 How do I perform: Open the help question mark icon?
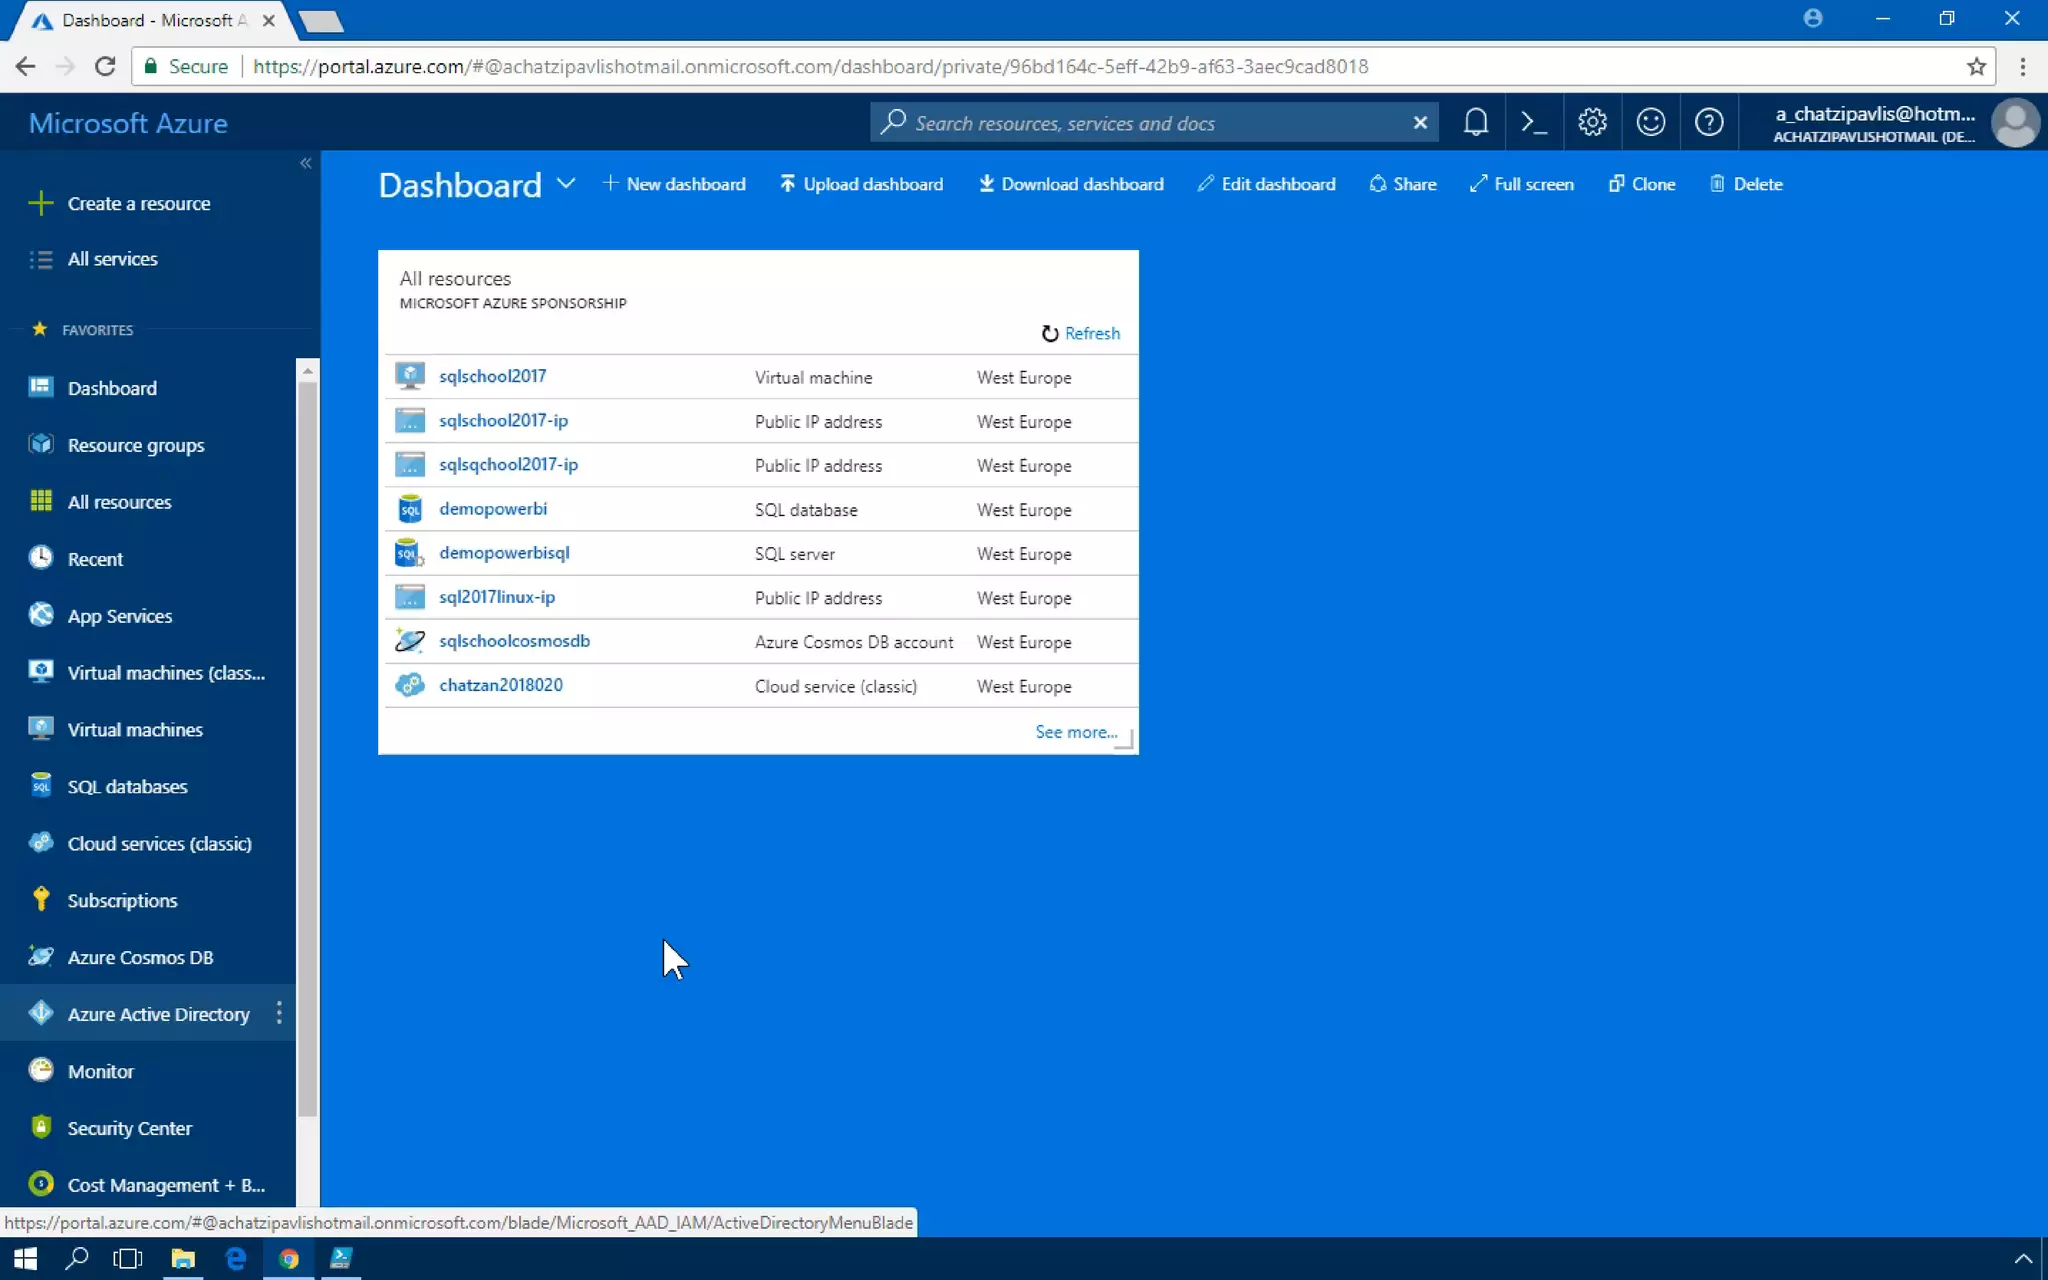point(1709,122)
